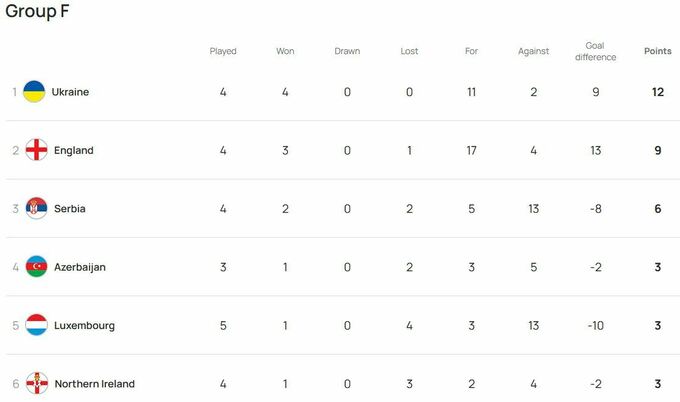Open the Northern Ireland team name
Viewport: 680px width, 402px height.
[x=95, y=384]
